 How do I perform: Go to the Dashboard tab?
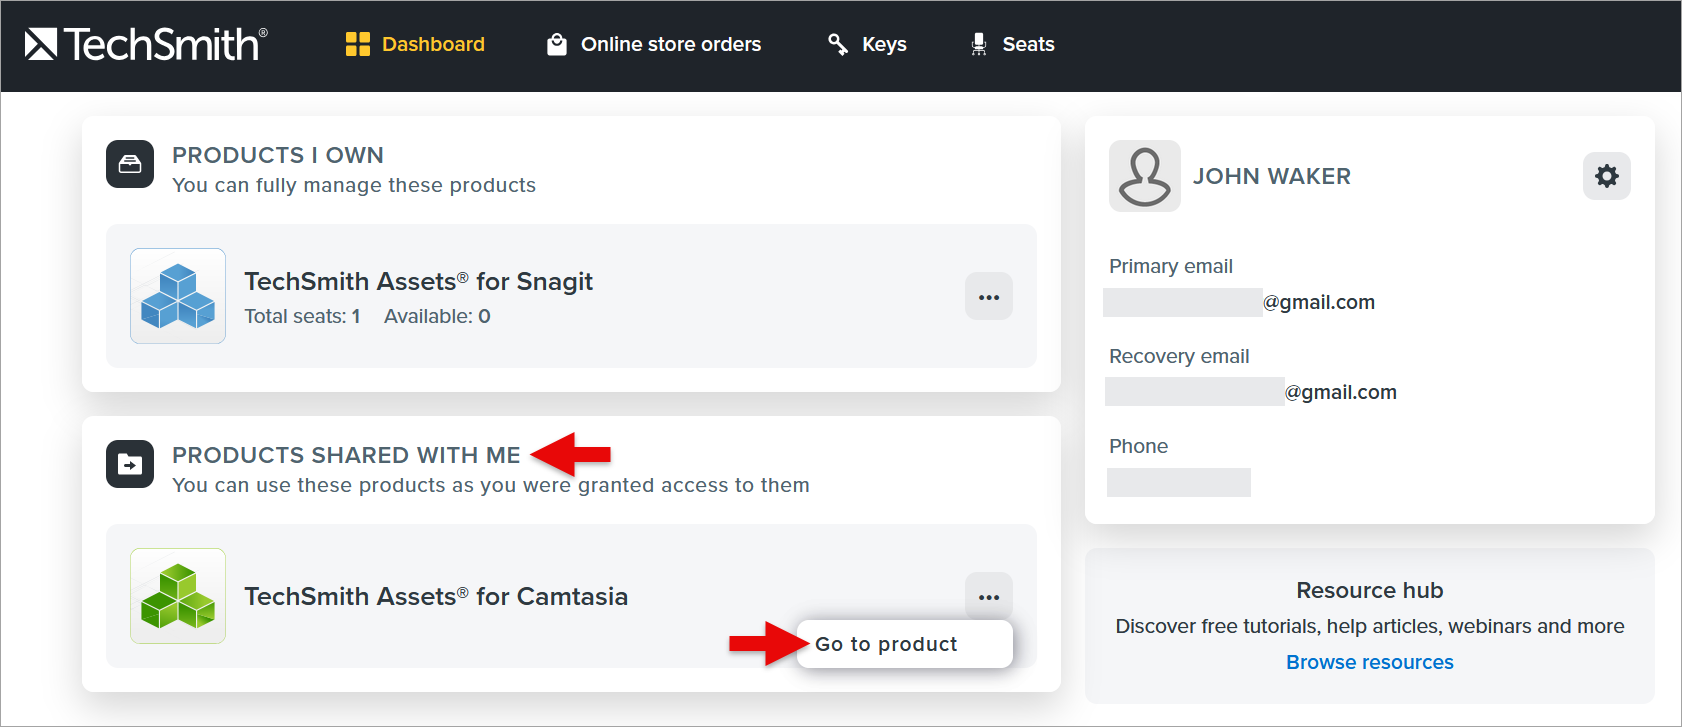415,44
